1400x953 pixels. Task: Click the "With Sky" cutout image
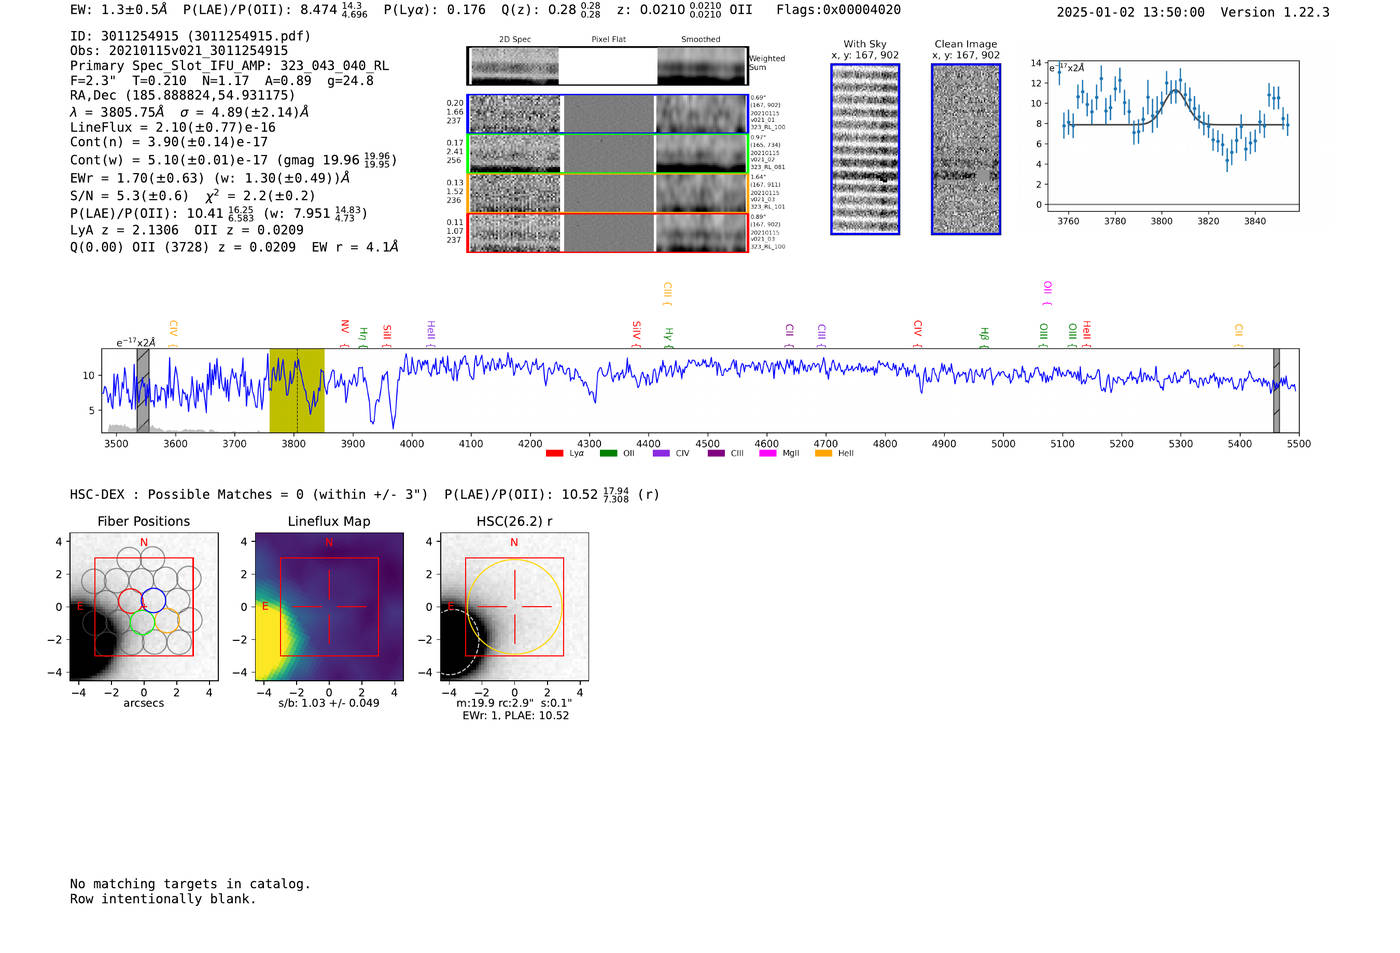point(865,149)
